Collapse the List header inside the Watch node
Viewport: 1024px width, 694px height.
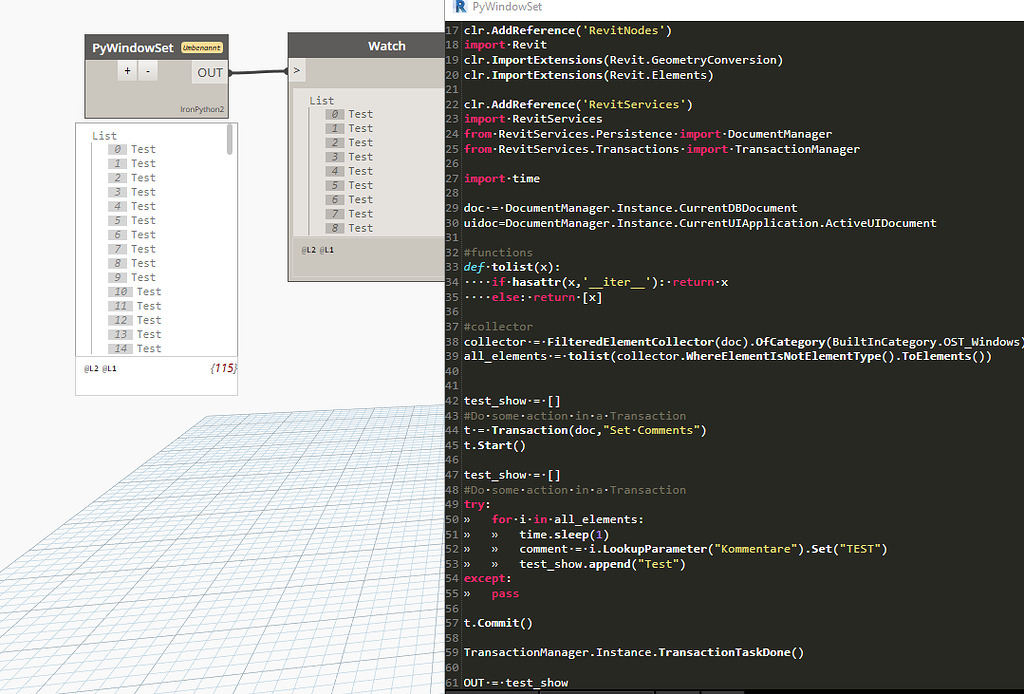click(x=321, y=100)
